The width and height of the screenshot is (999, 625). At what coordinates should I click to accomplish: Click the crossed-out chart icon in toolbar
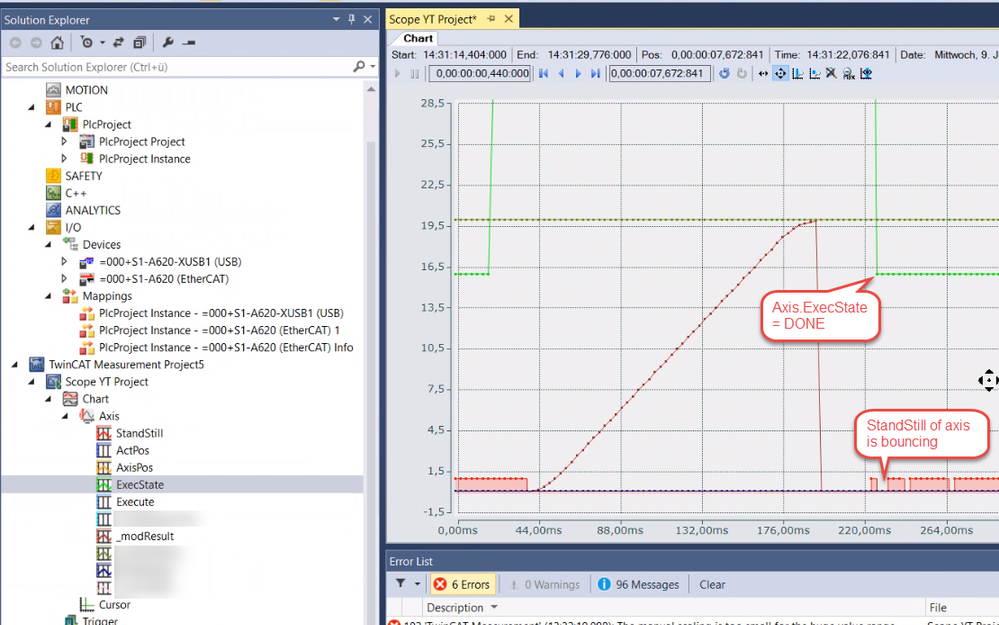click(831, 74)
